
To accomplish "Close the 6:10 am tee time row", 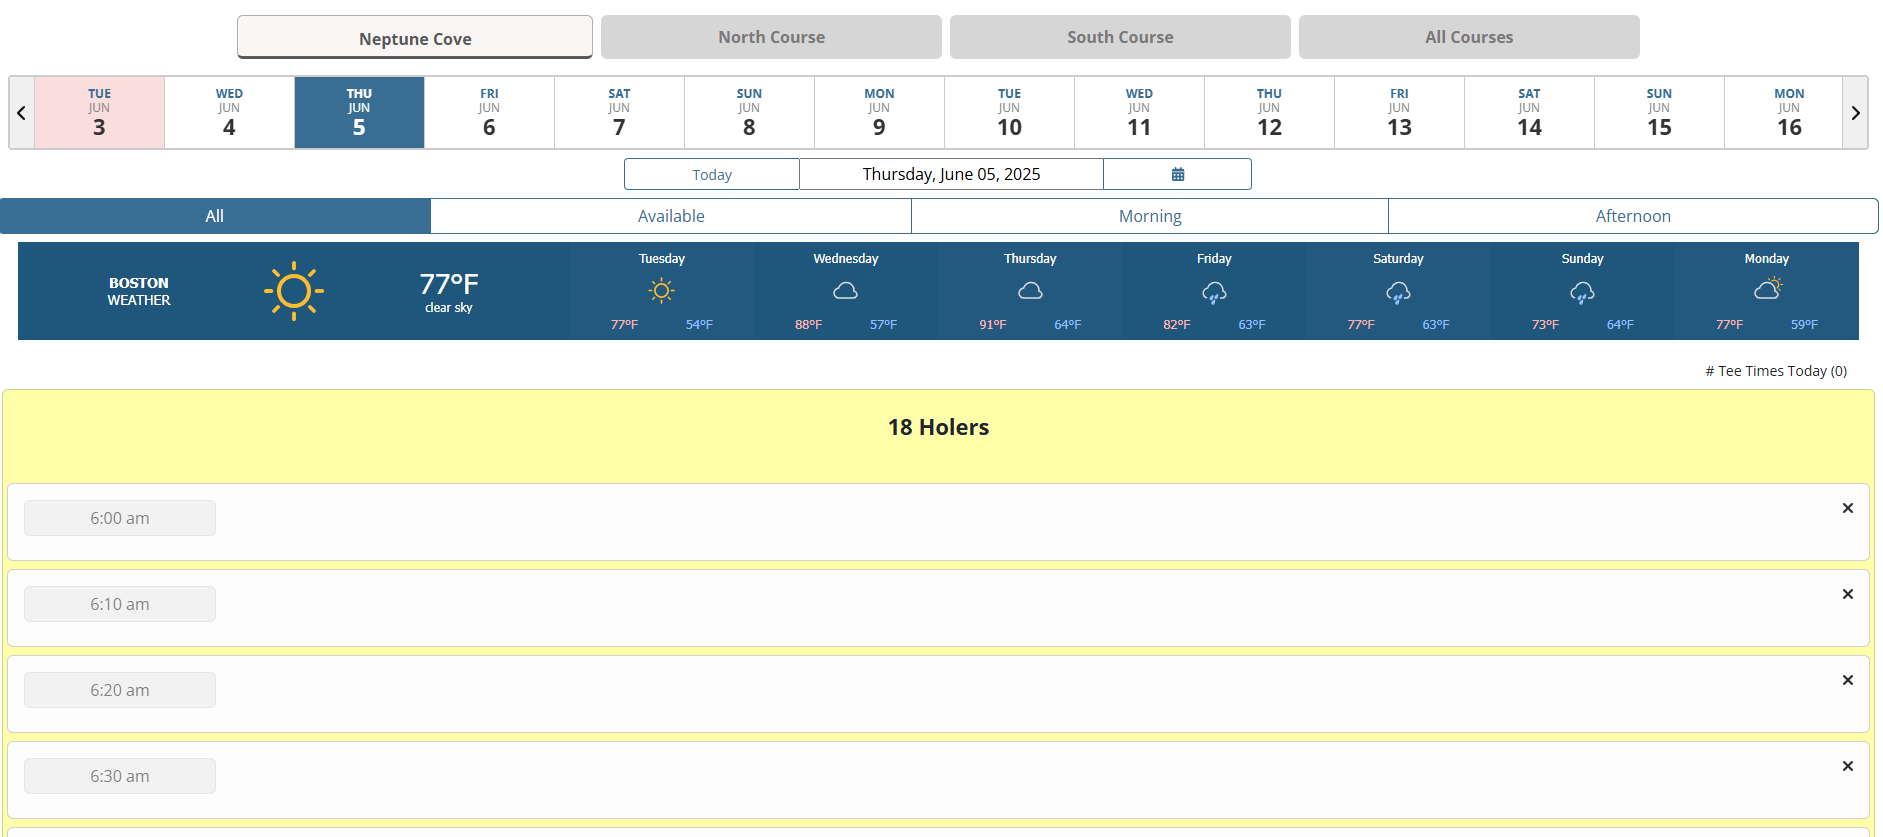I will (x=1848, y=594).
